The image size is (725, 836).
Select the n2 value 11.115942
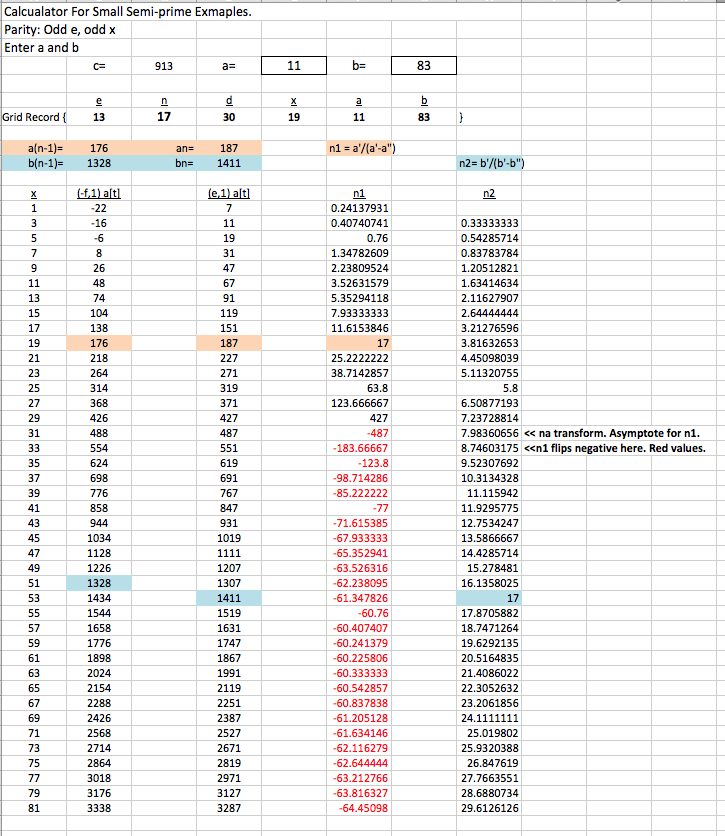pyautogui.click(x=489, y=493)
